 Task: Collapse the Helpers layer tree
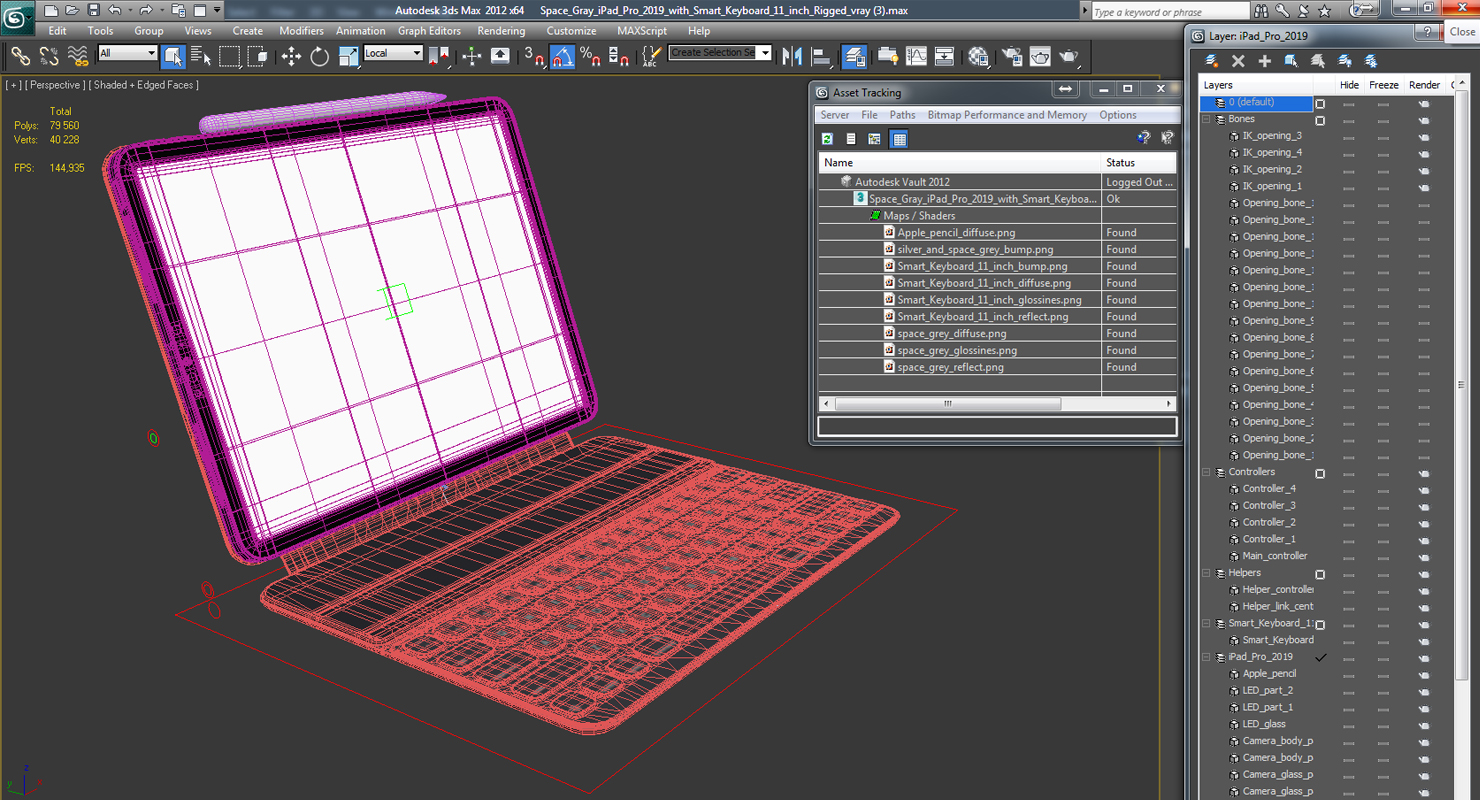[1206, 573]
